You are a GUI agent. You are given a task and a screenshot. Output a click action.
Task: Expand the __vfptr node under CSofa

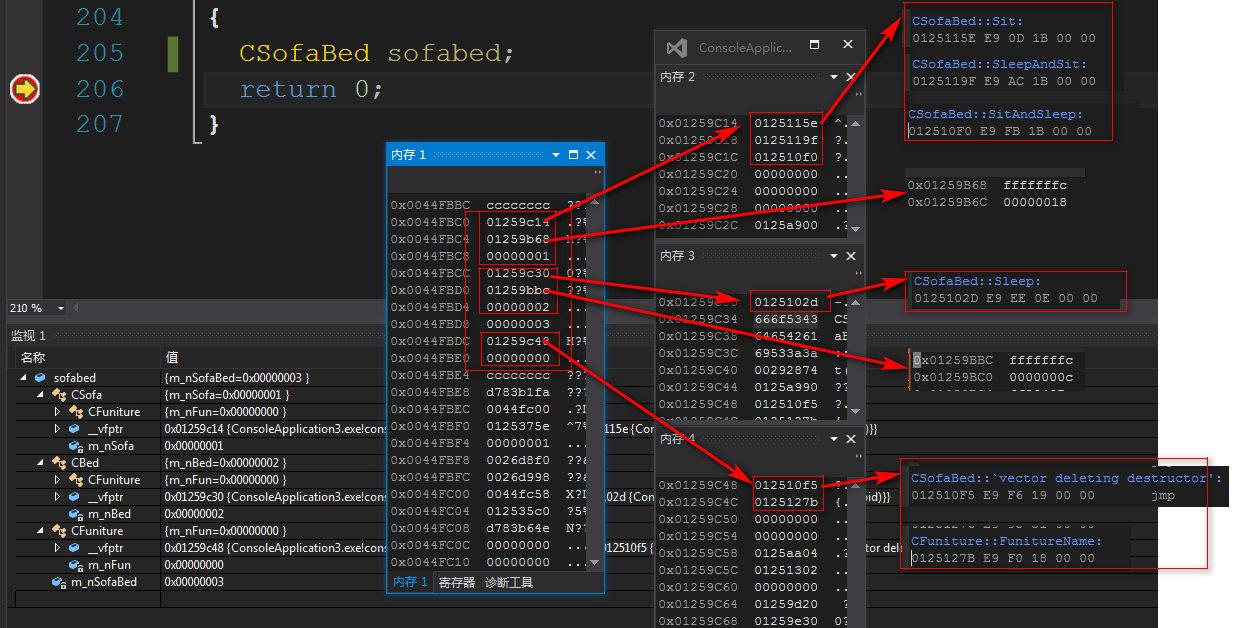(57, 429)
